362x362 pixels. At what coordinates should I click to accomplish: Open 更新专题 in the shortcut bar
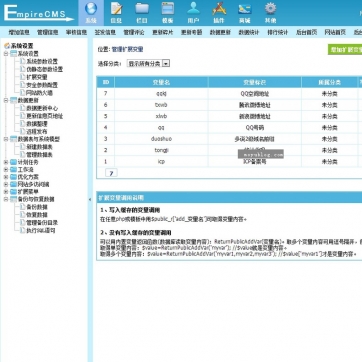pyautogui.click(x=192, y=32)
